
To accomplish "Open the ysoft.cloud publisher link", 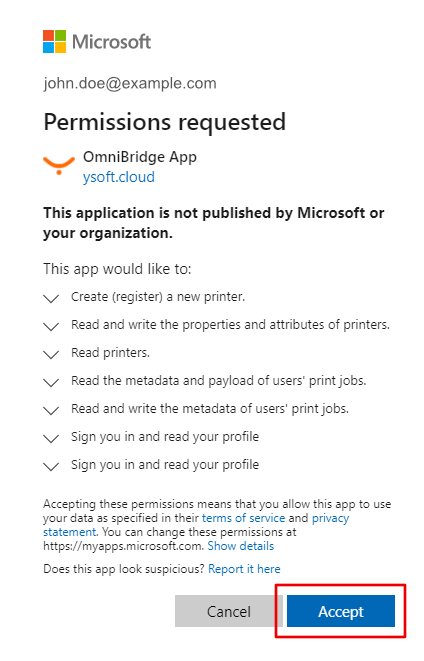I will (119, 177).
